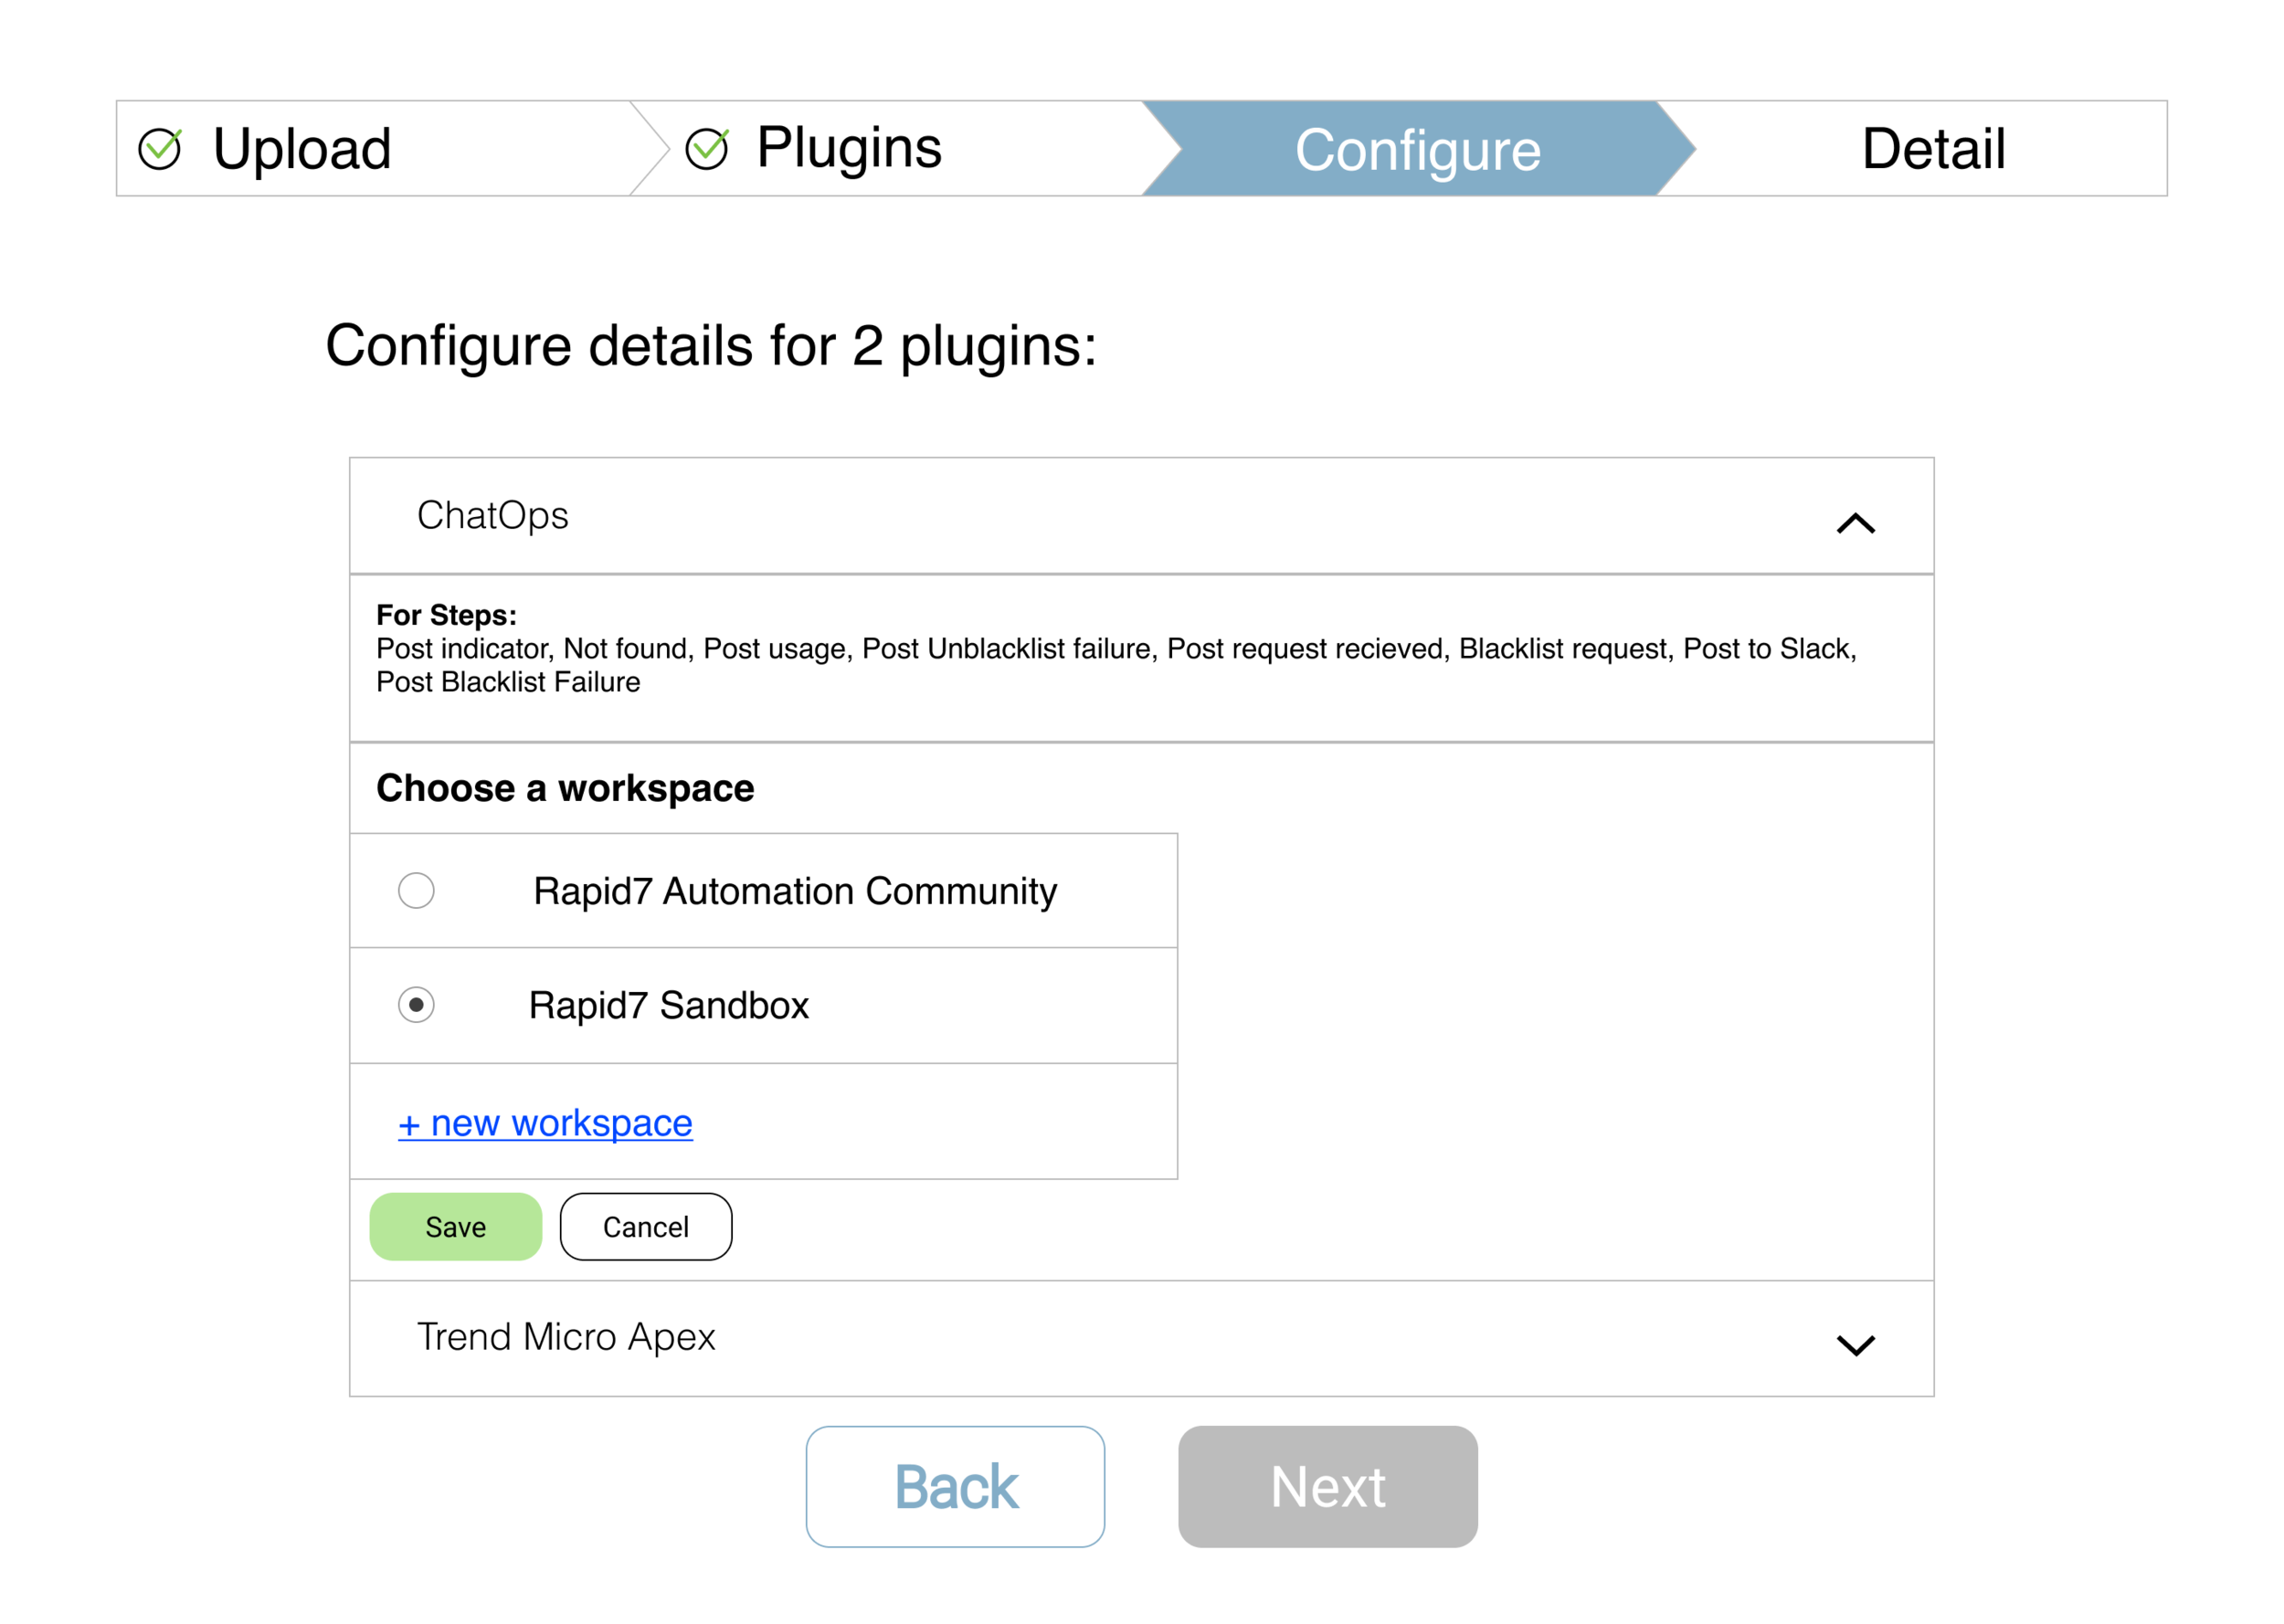Go to the previous step with Back
Viewport: 2284px width, 1624px height.
click(x=955, y=1486)
